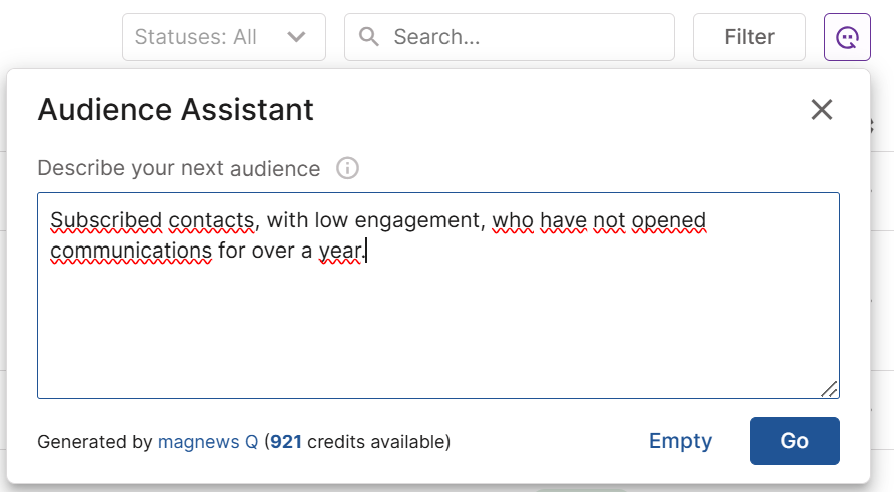The height and width of the screenshot is (492, 894).
Task: Click the magnifier icon in search box
Action: tap(369, 37)
